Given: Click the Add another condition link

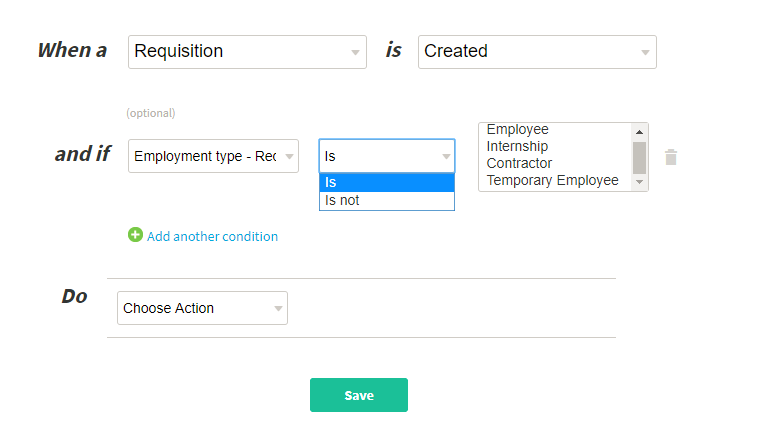Looking at the screenshot, I should (x=212, y=236).
